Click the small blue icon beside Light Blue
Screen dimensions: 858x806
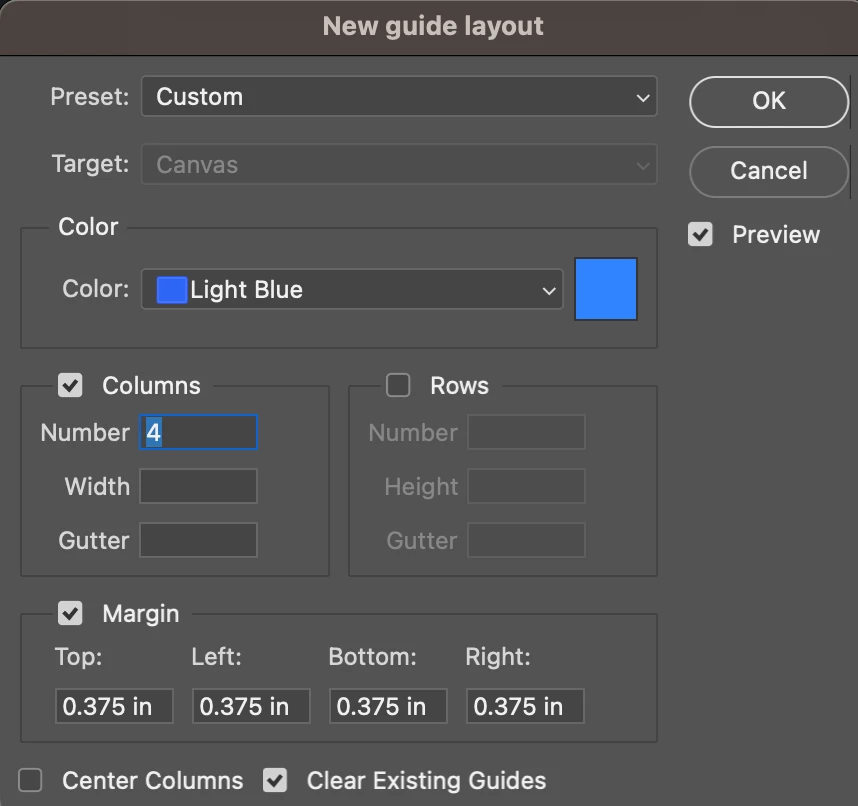172,290
